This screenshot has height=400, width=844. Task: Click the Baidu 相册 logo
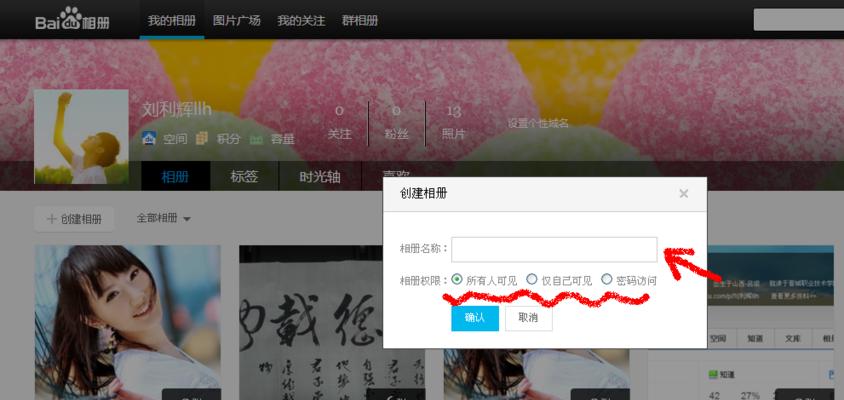pos(73,20)
